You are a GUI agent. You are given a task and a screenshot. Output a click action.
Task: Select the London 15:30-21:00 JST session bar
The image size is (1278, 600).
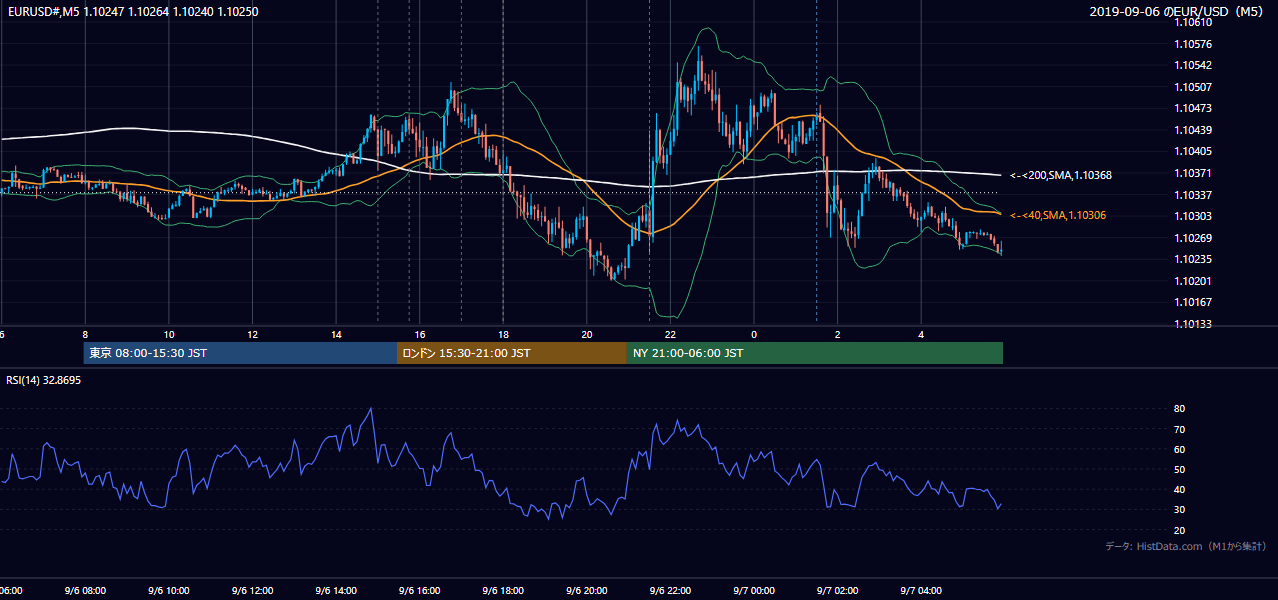click(512, 353)
